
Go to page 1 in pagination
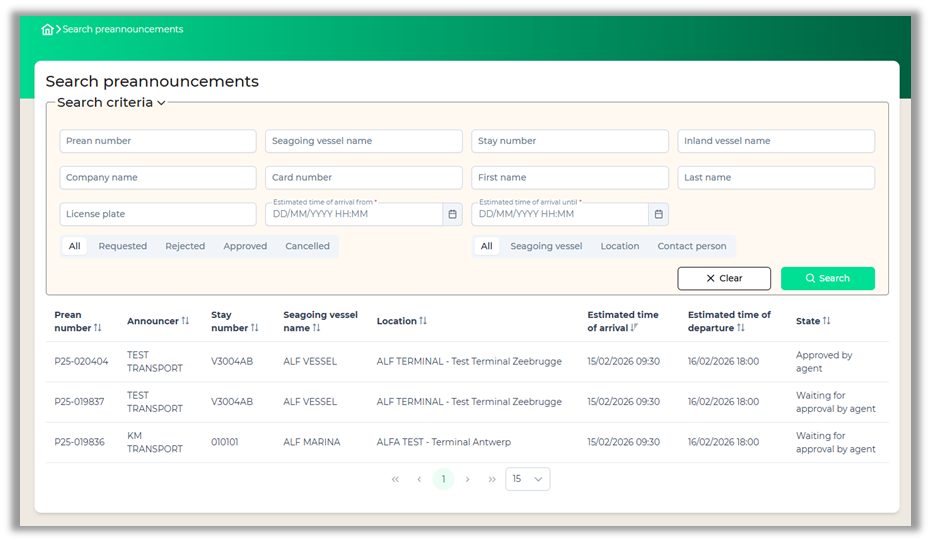click(443, 479)
